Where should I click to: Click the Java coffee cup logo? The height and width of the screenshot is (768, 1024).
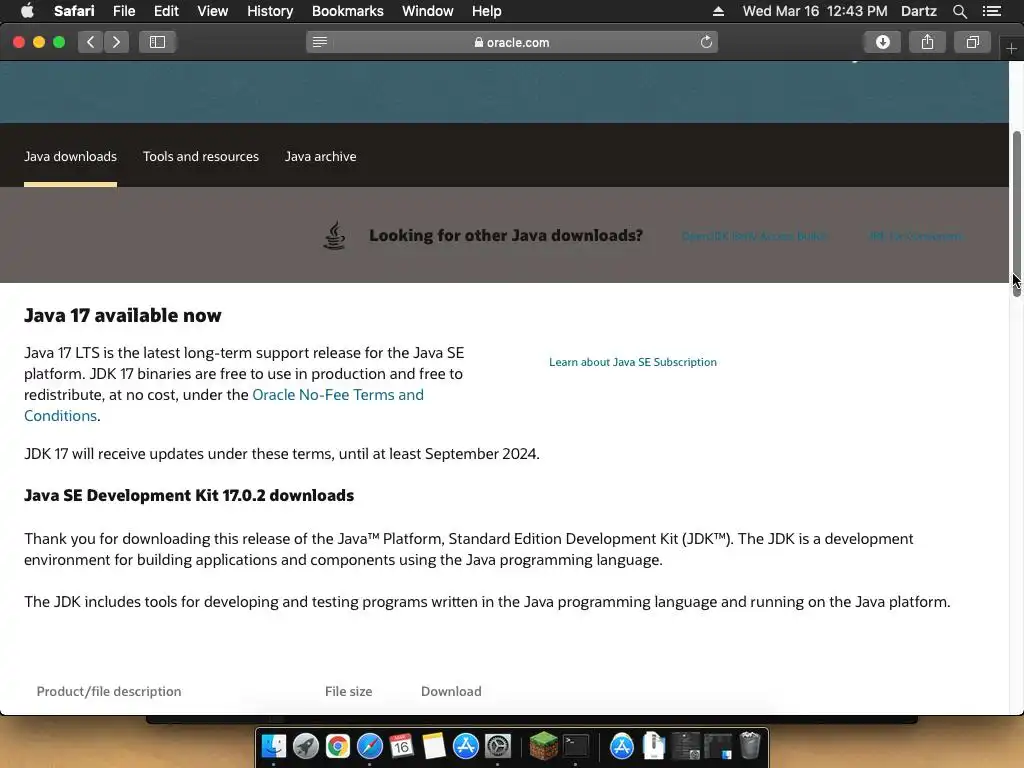coord(334,235)
